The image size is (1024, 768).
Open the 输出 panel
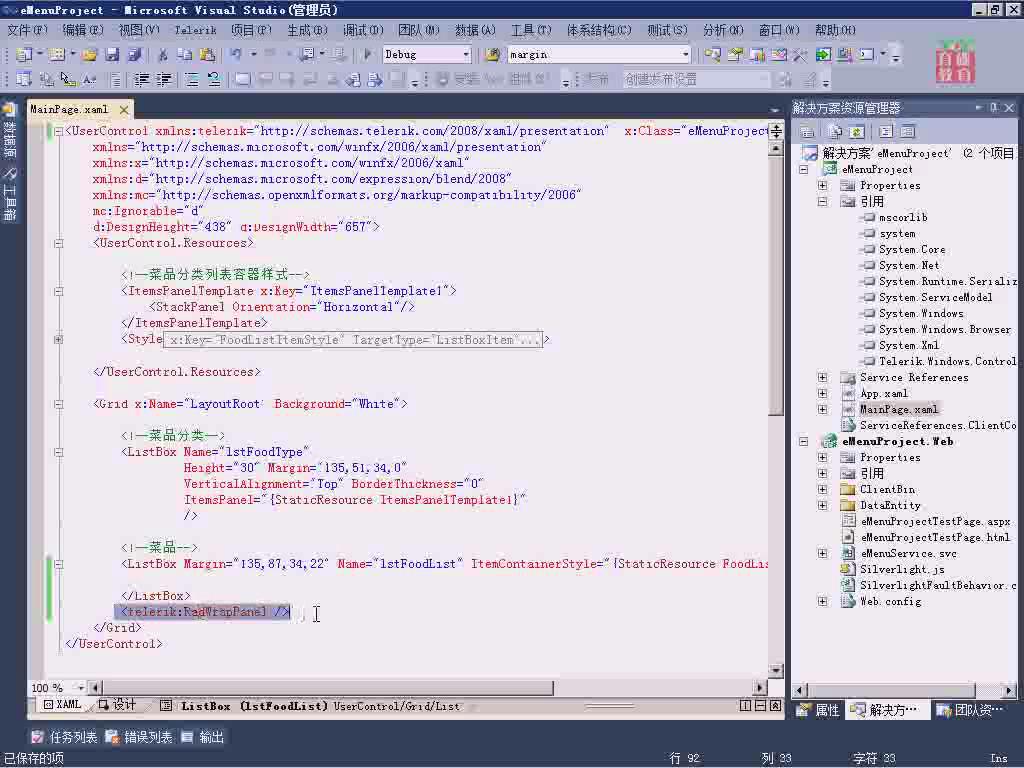point(202,737)
